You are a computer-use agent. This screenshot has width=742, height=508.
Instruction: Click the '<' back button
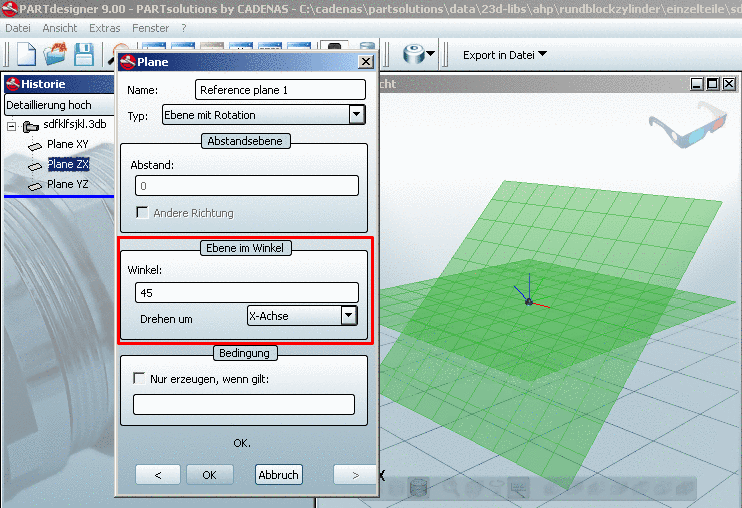[158, 474]
